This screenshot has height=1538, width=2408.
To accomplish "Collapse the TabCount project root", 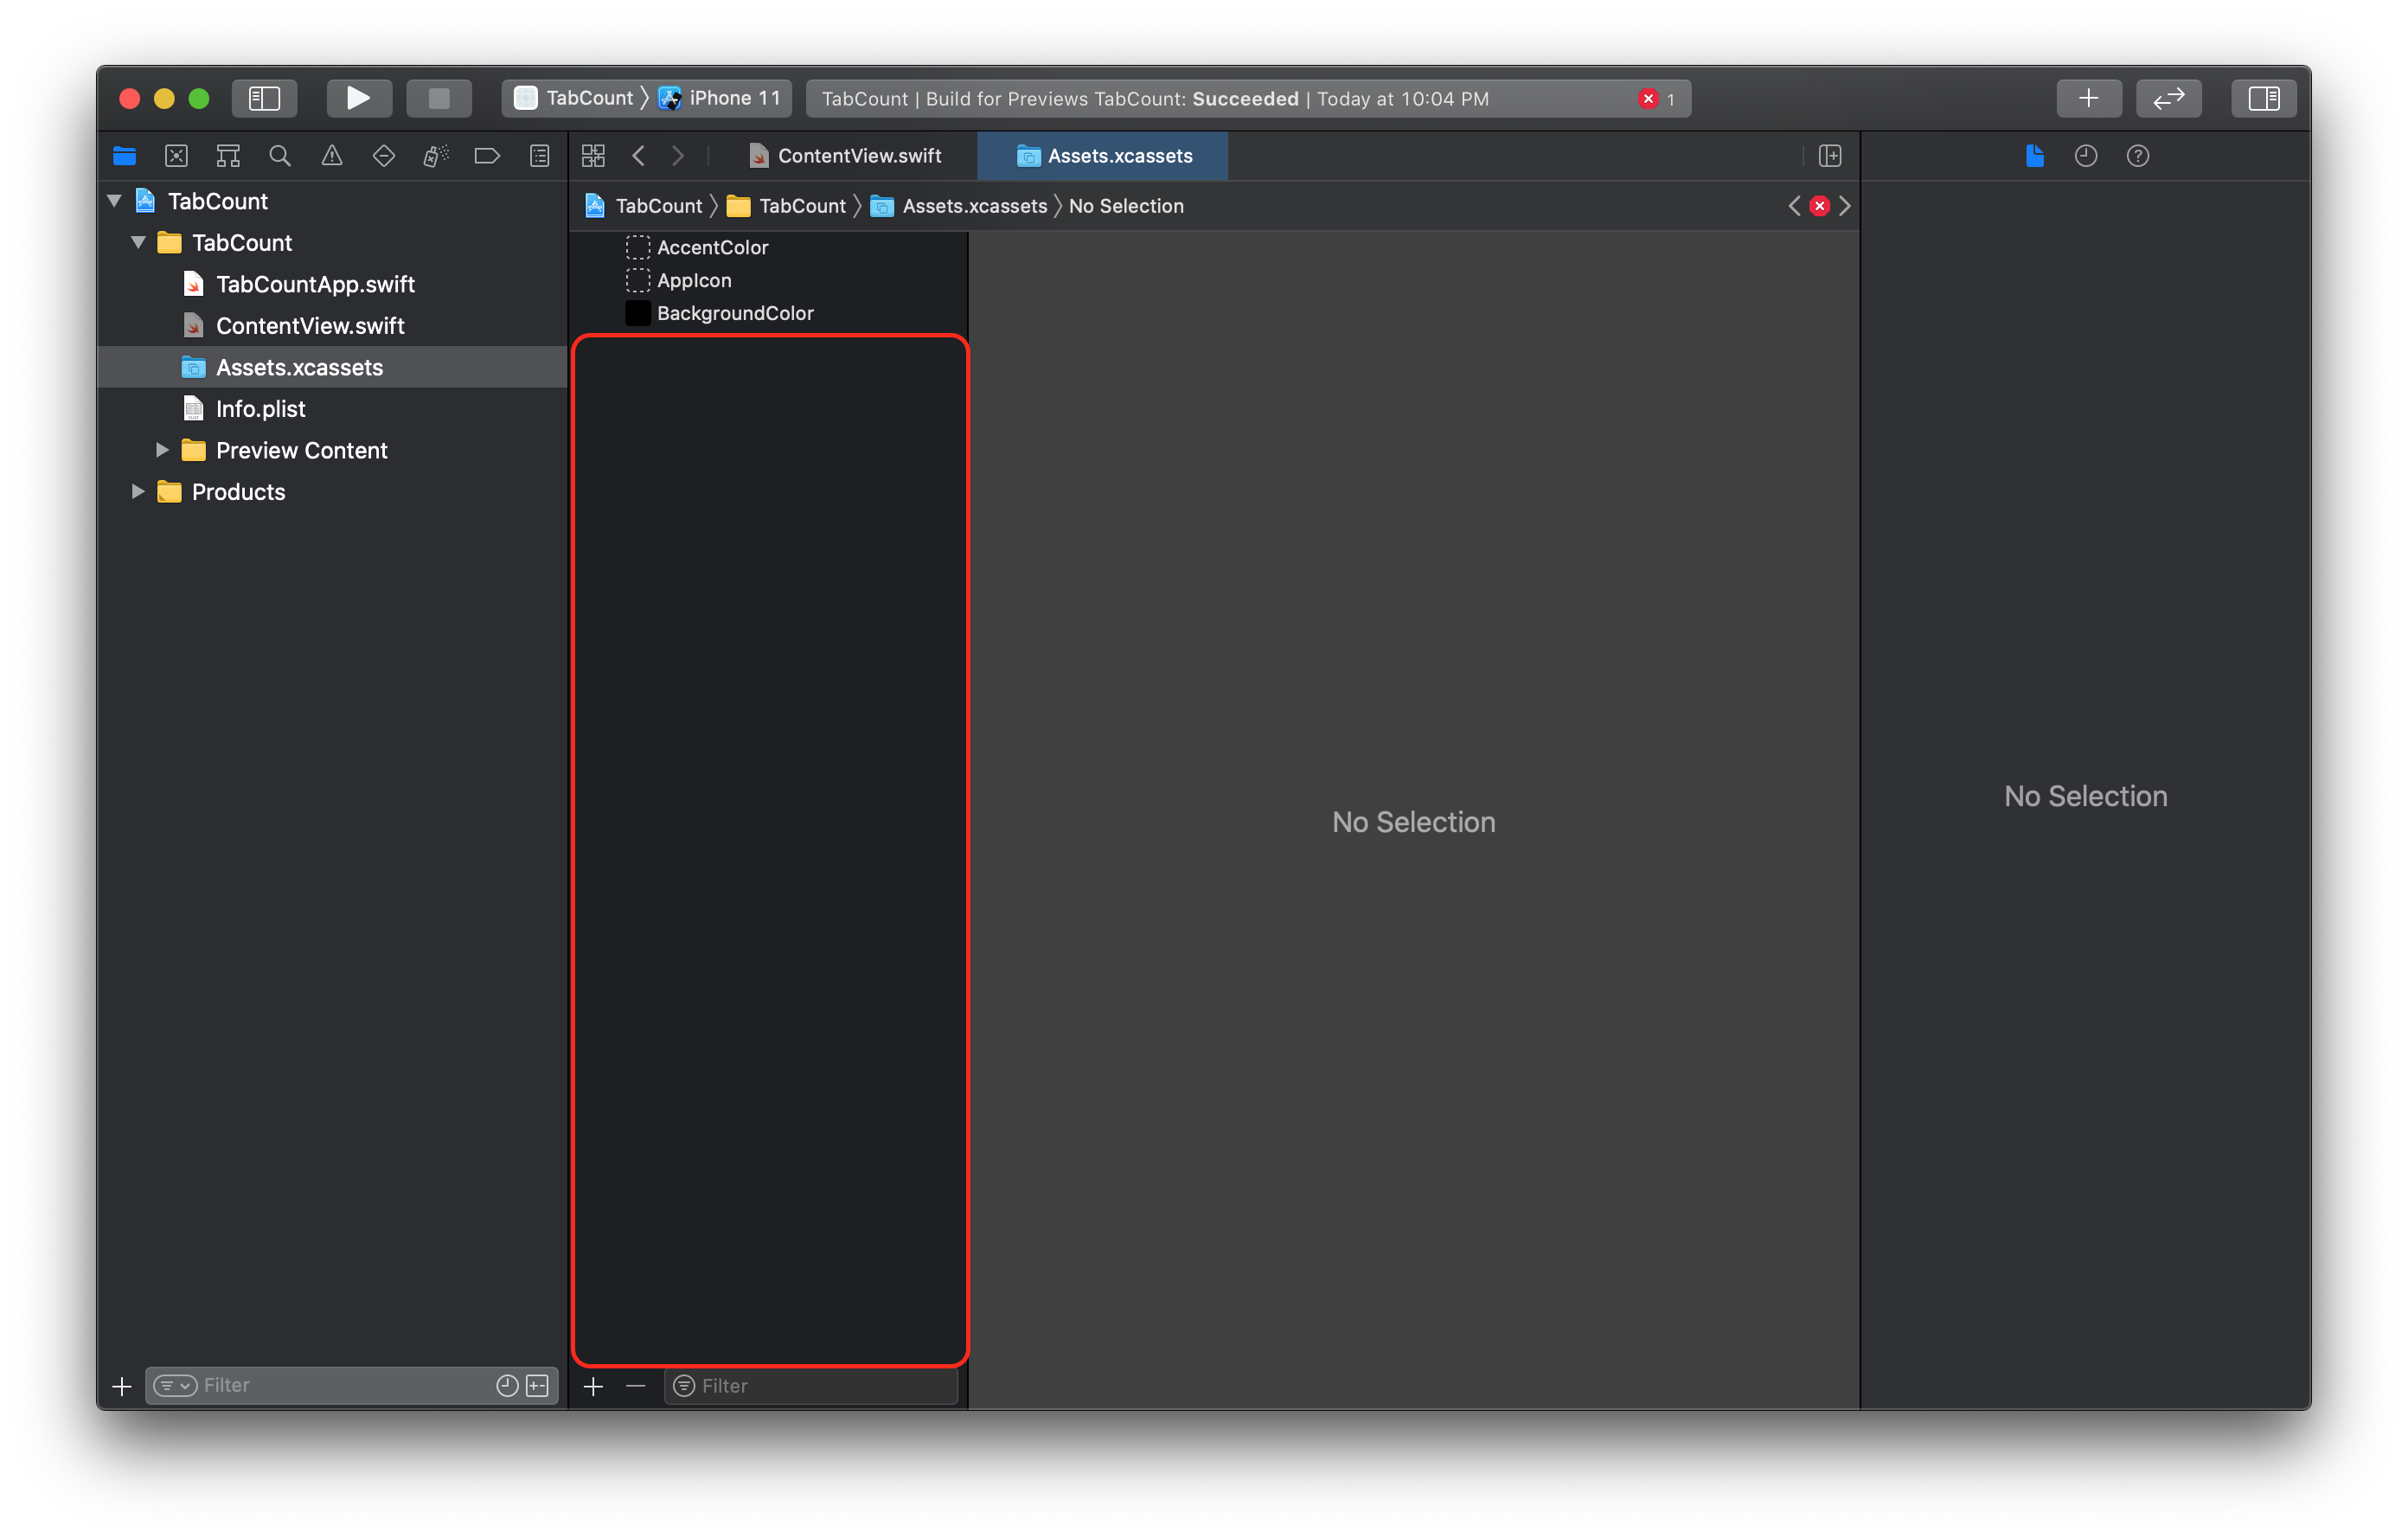I will [114, 201].
